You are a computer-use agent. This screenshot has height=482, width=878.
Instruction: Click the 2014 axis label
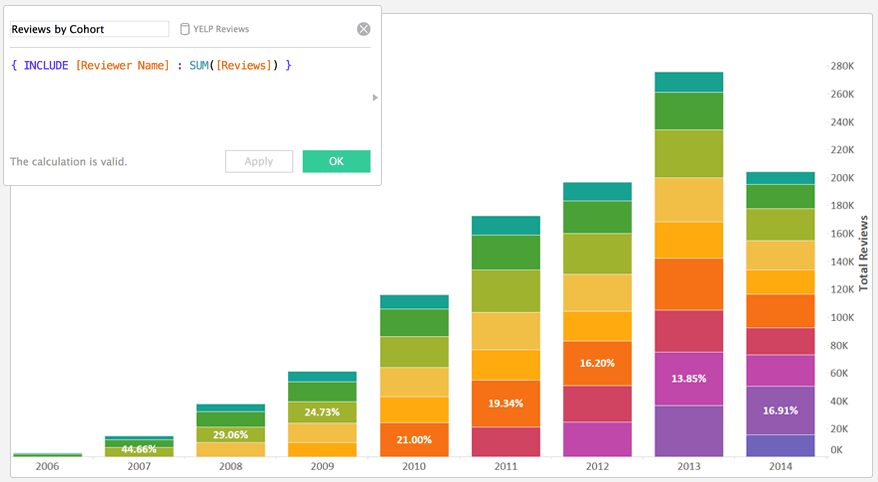click(781, 466)
